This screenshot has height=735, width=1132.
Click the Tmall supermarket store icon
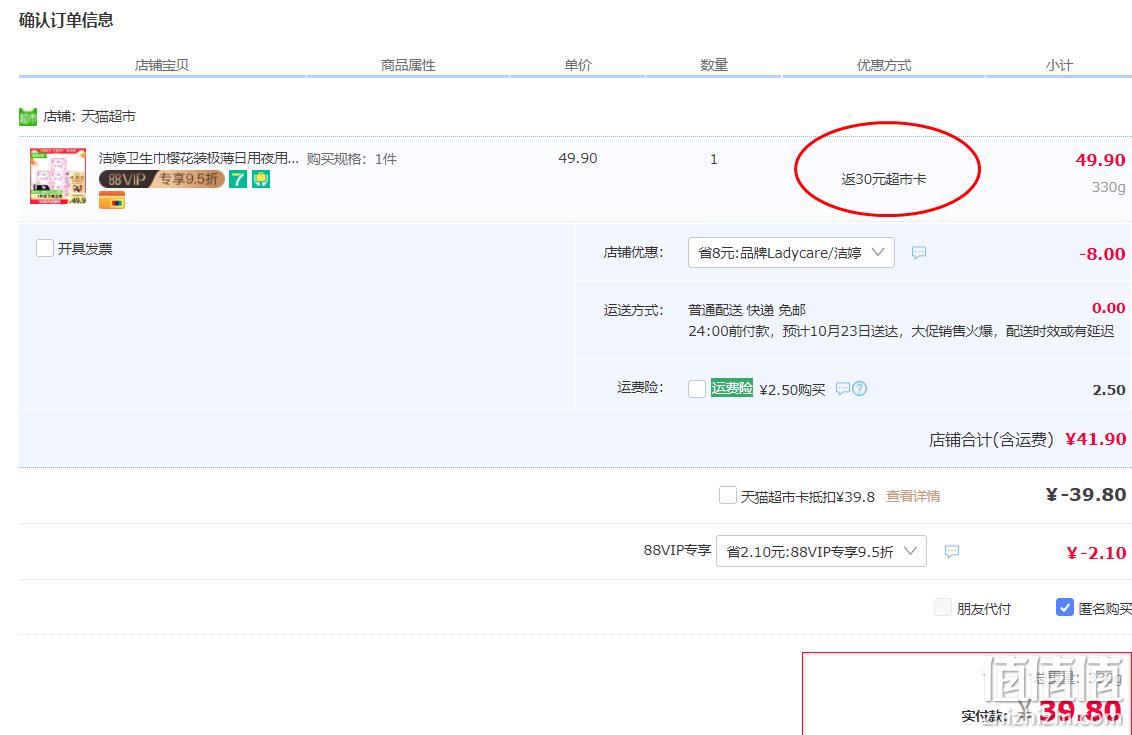[x=27, y=116]
